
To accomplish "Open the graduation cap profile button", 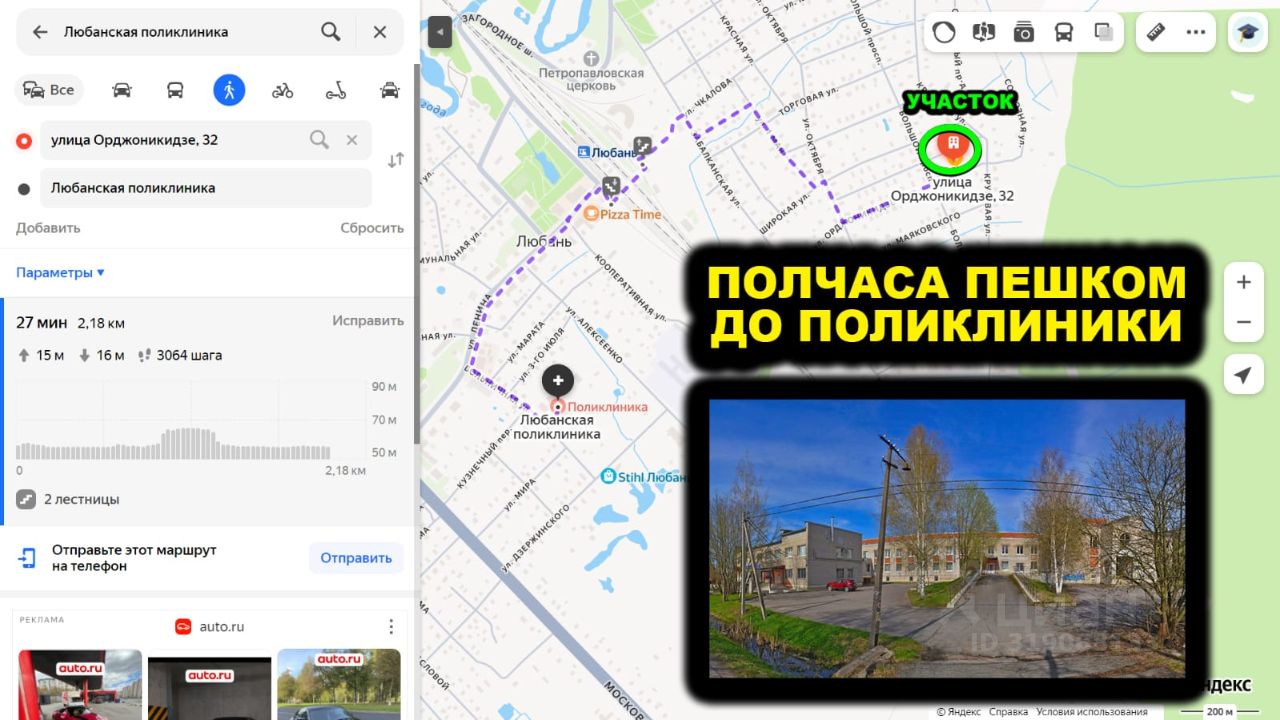I will (1247, 32).
